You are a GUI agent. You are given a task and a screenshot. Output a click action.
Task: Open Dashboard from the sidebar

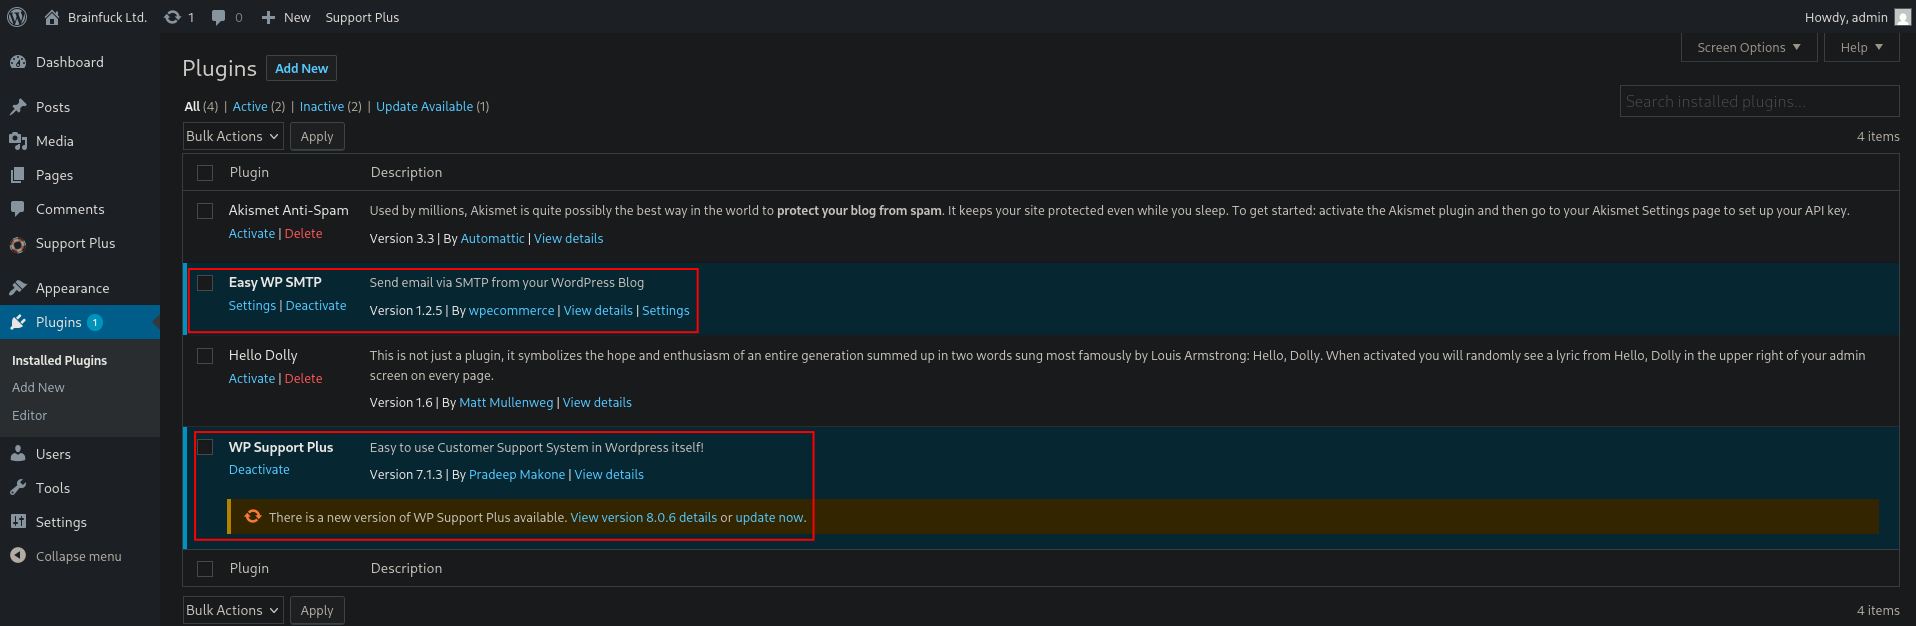pyautogui.click(x=69, y=62)
